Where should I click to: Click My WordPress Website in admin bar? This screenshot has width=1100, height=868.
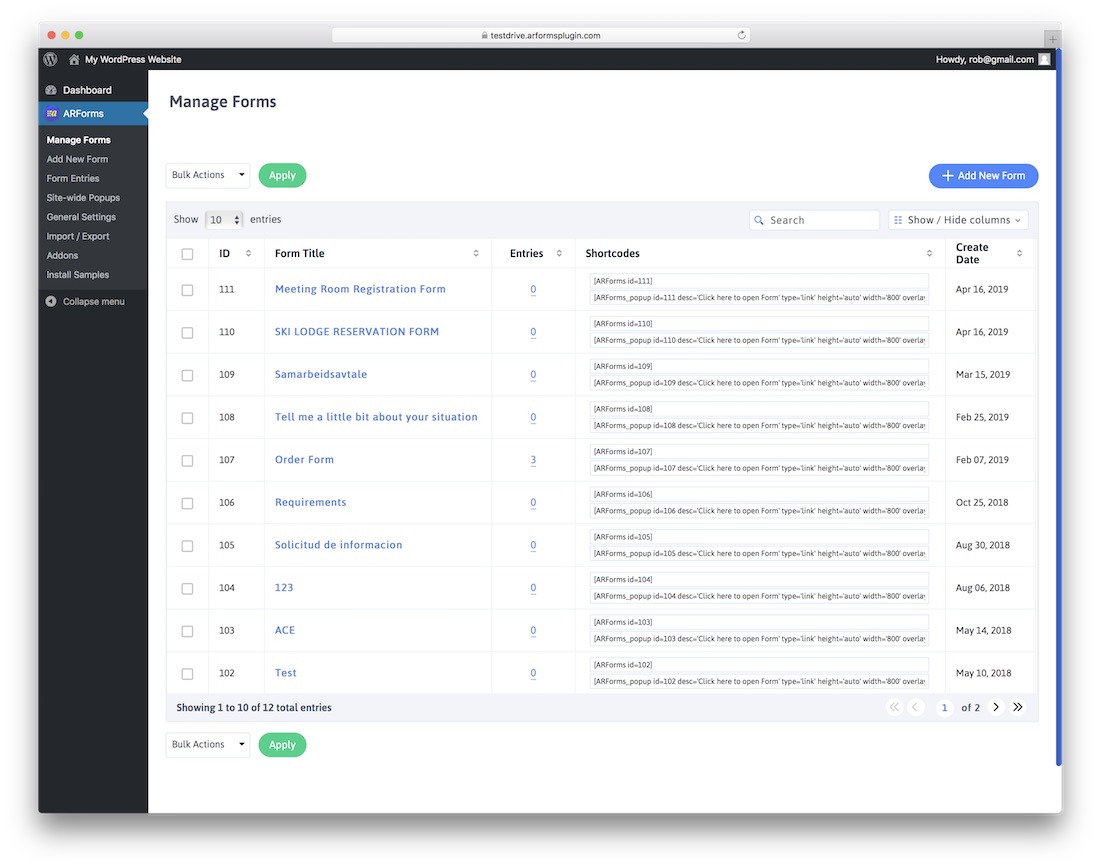pyautogui.click(x=133, y=60)
